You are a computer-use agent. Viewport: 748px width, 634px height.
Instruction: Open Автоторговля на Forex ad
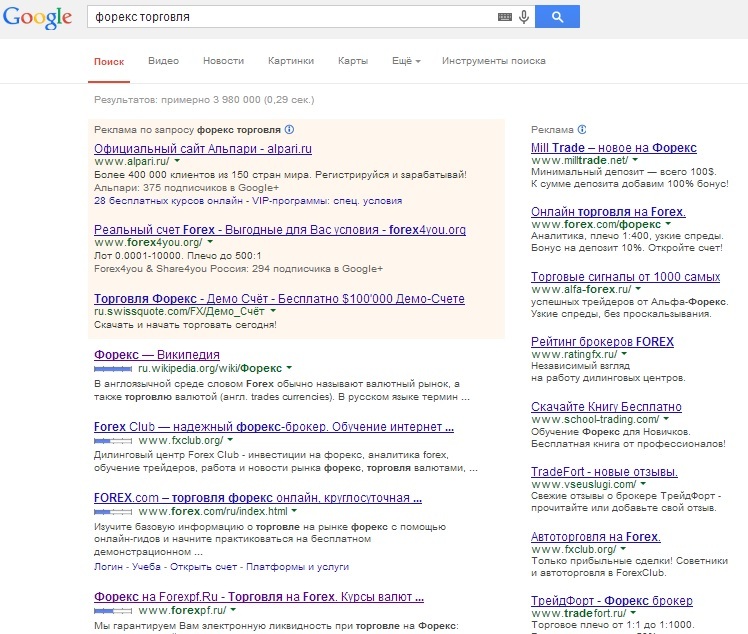596,537
